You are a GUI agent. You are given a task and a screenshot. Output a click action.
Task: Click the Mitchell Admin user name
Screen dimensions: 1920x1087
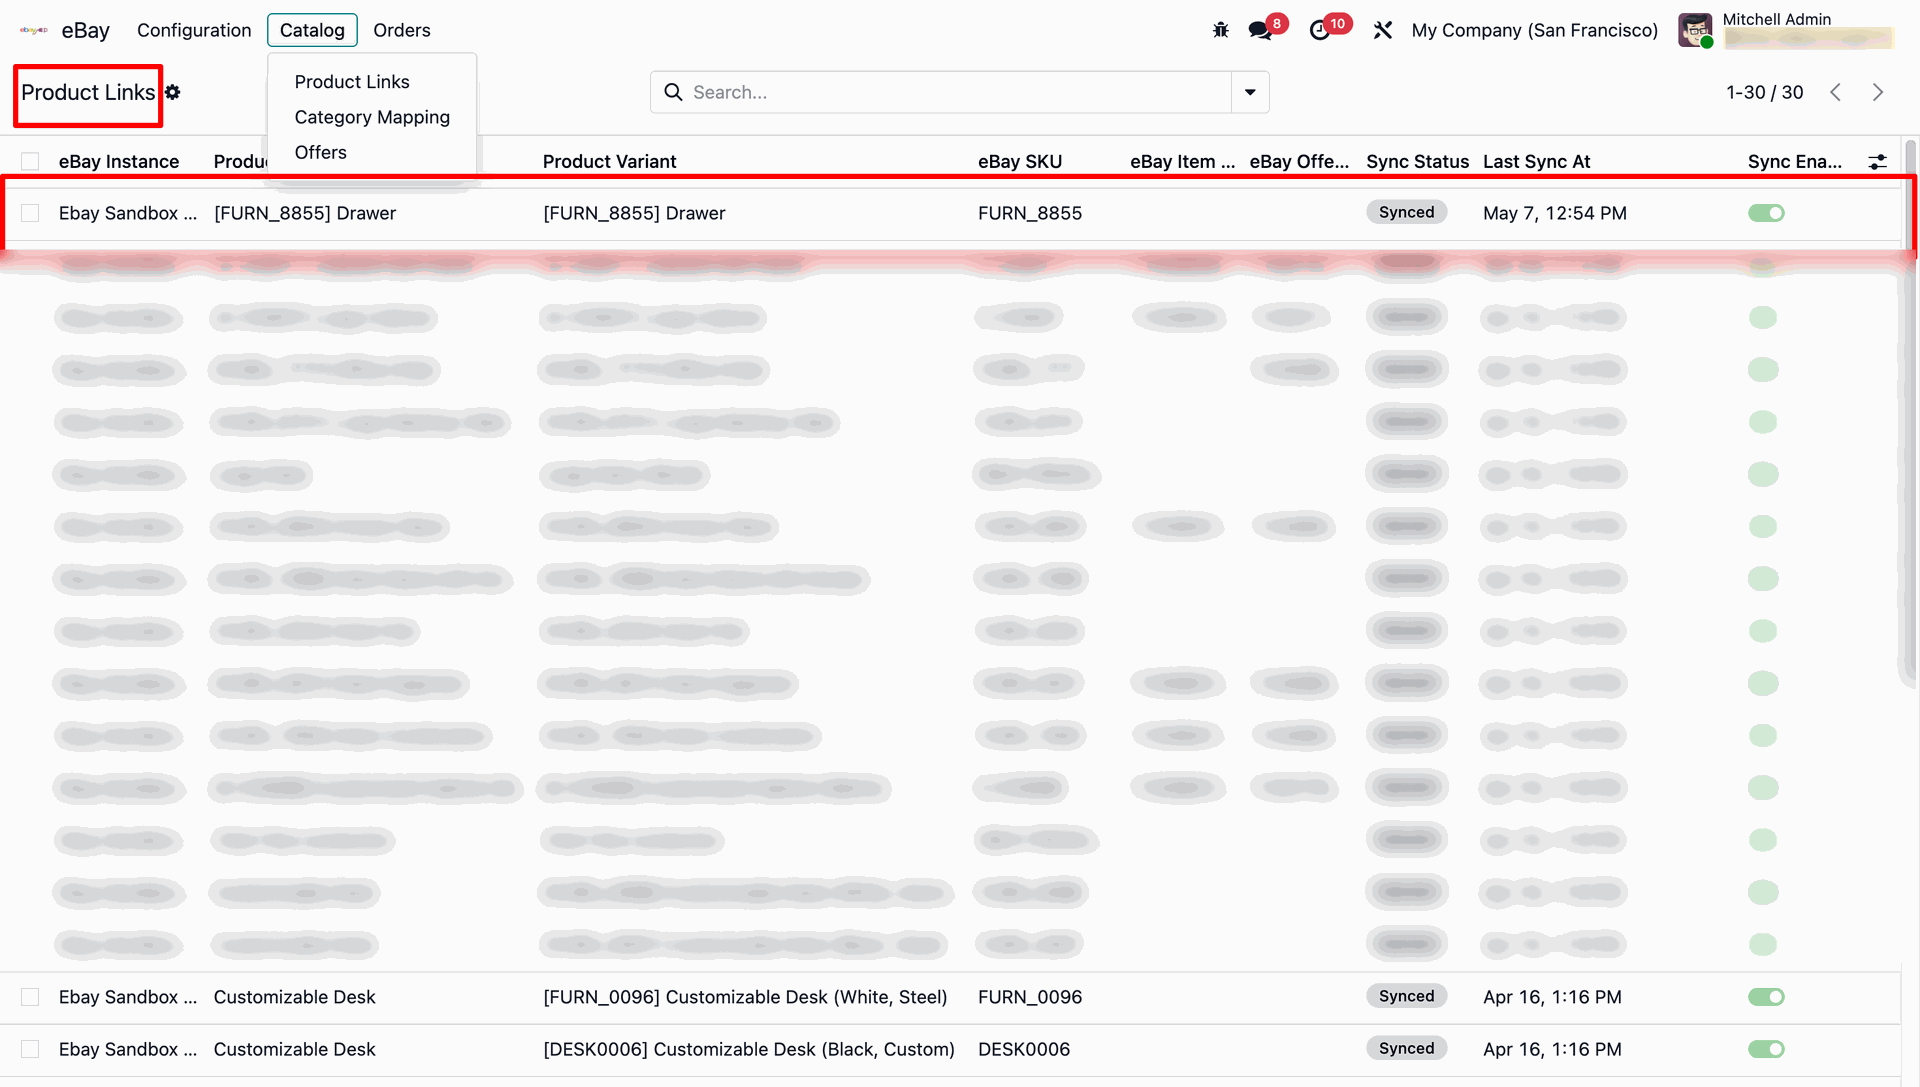[x=1776, y=19]
